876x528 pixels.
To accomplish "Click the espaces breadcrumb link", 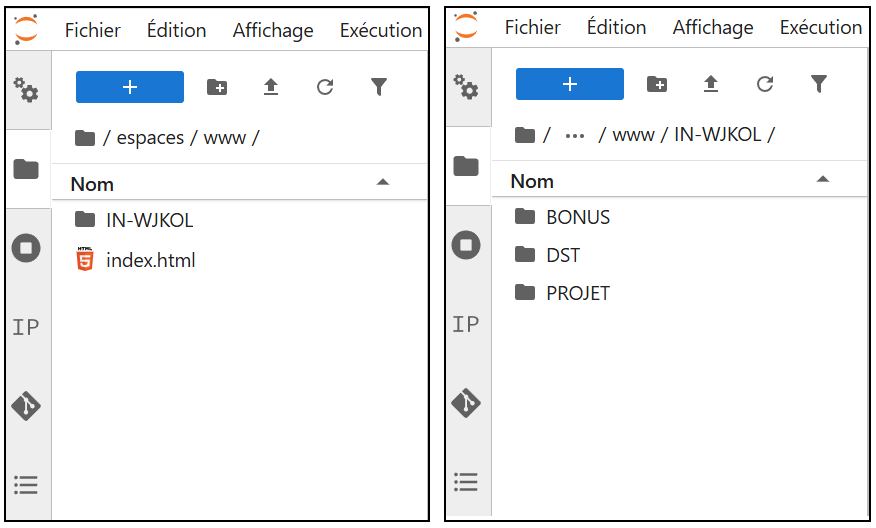I will pyautogui.click(x=150, y=138).
